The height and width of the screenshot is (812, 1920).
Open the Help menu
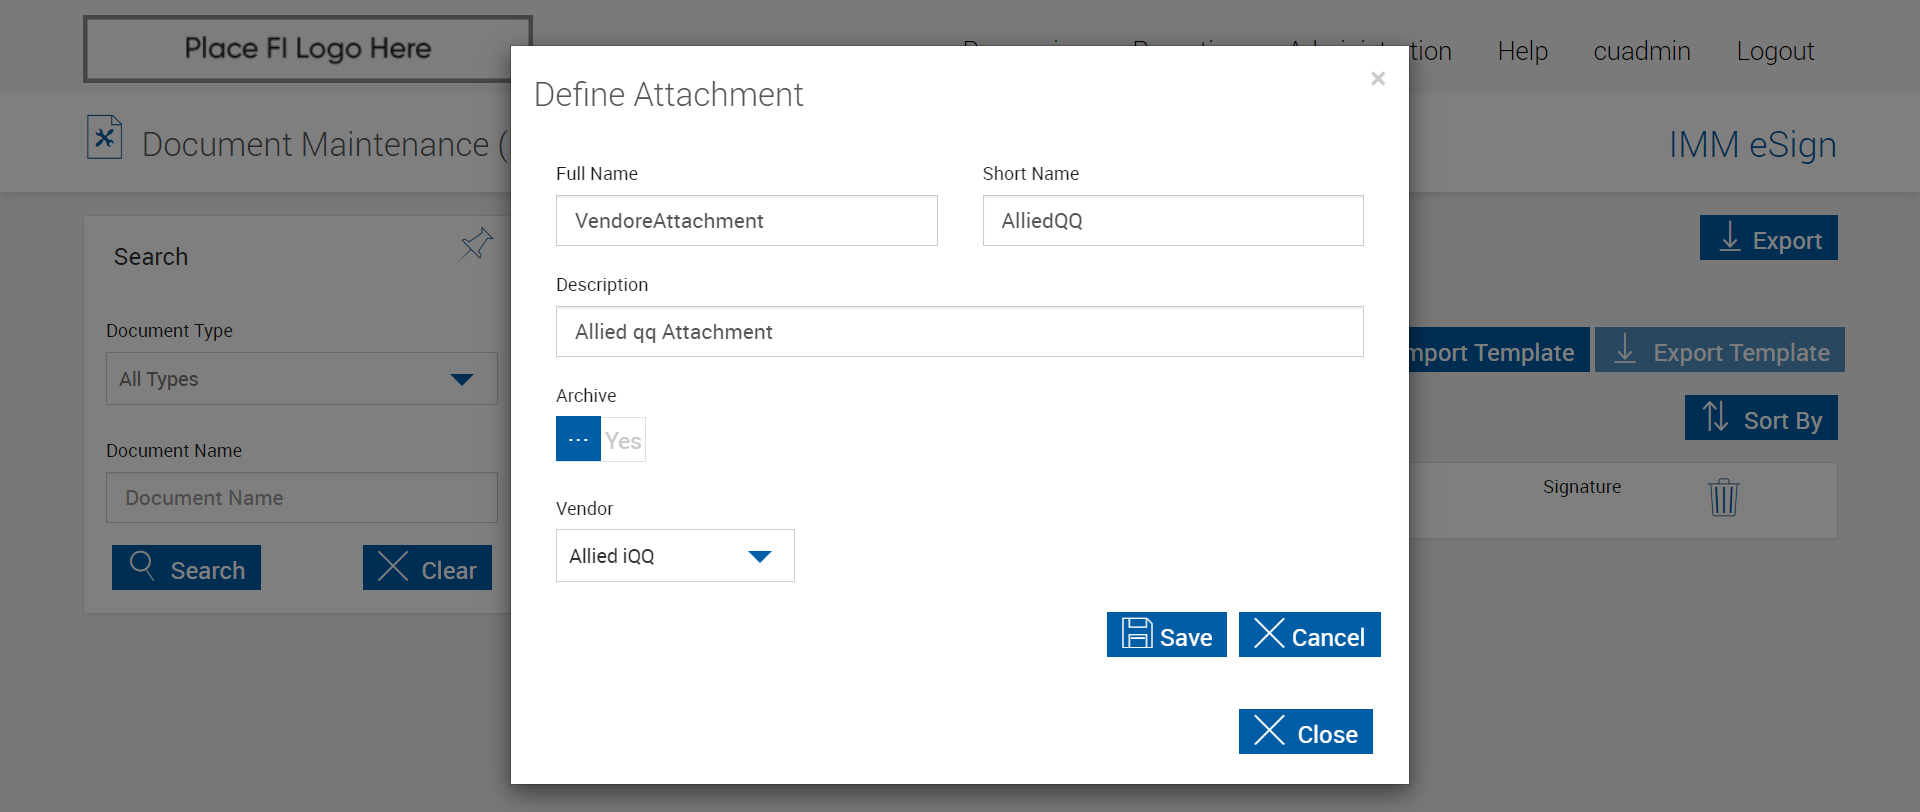(x=1522, y=51)
